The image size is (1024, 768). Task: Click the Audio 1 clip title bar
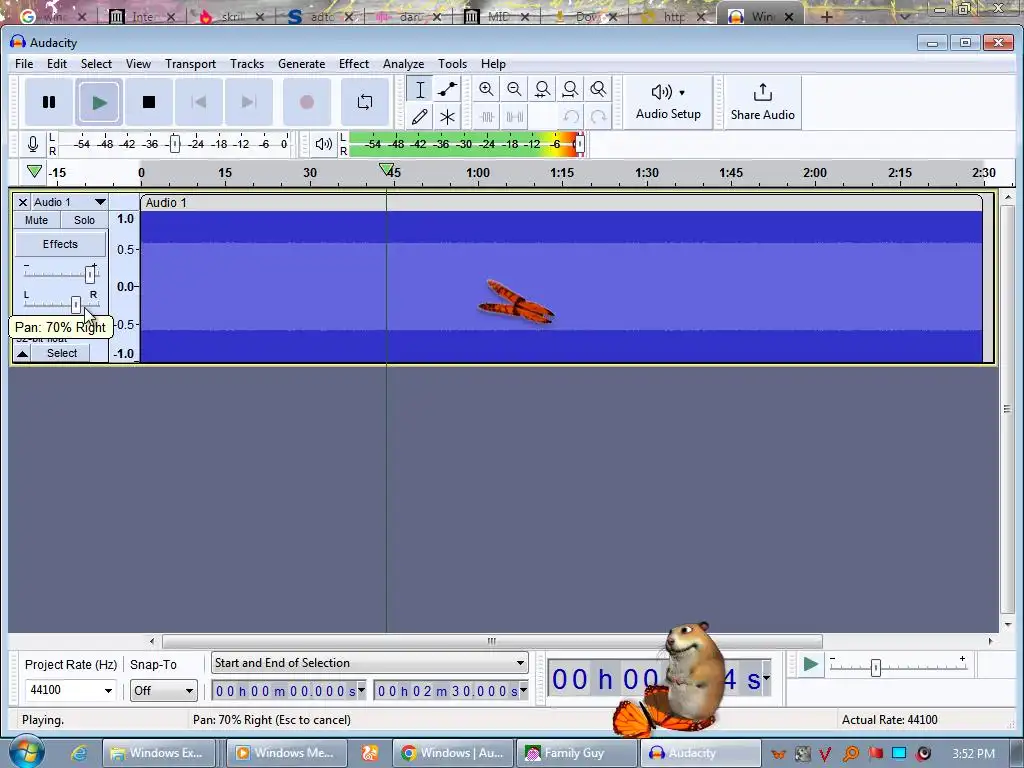click(x=561, y=202)
